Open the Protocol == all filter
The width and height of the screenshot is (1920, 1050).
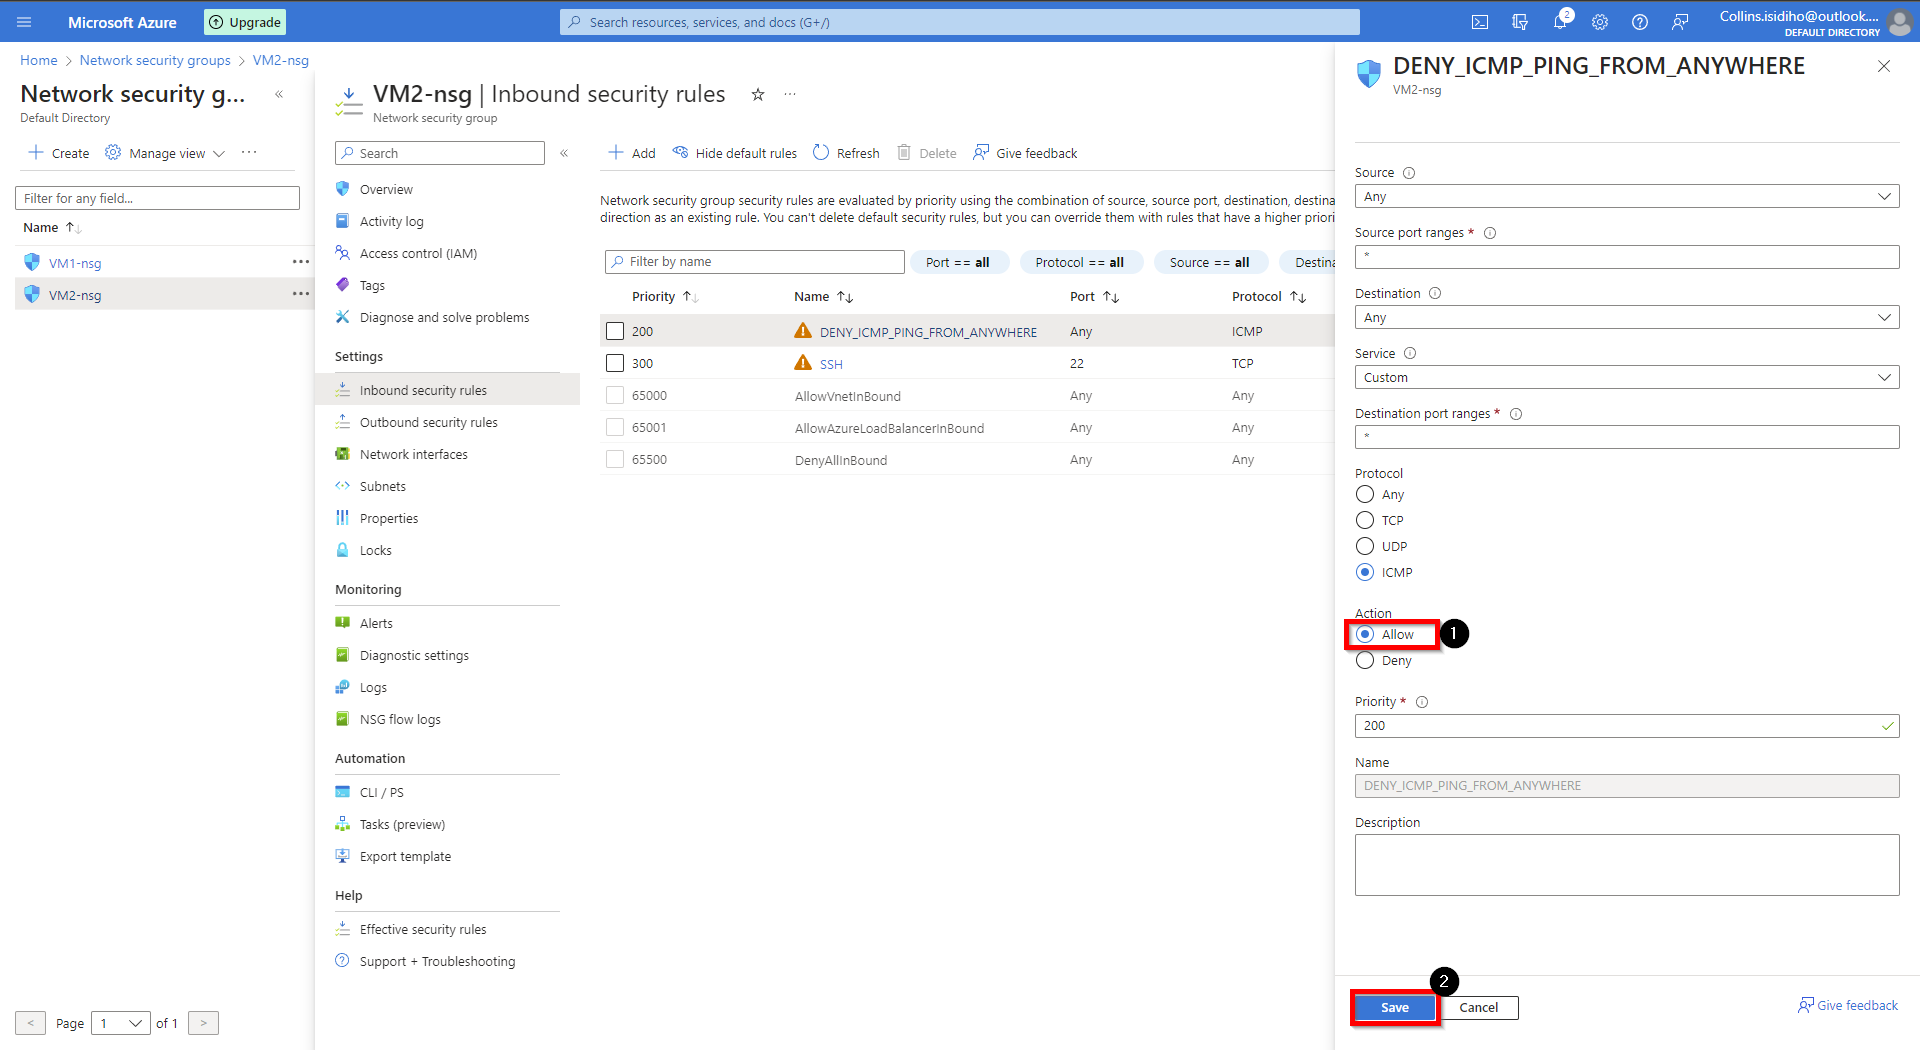[1080, 262]
